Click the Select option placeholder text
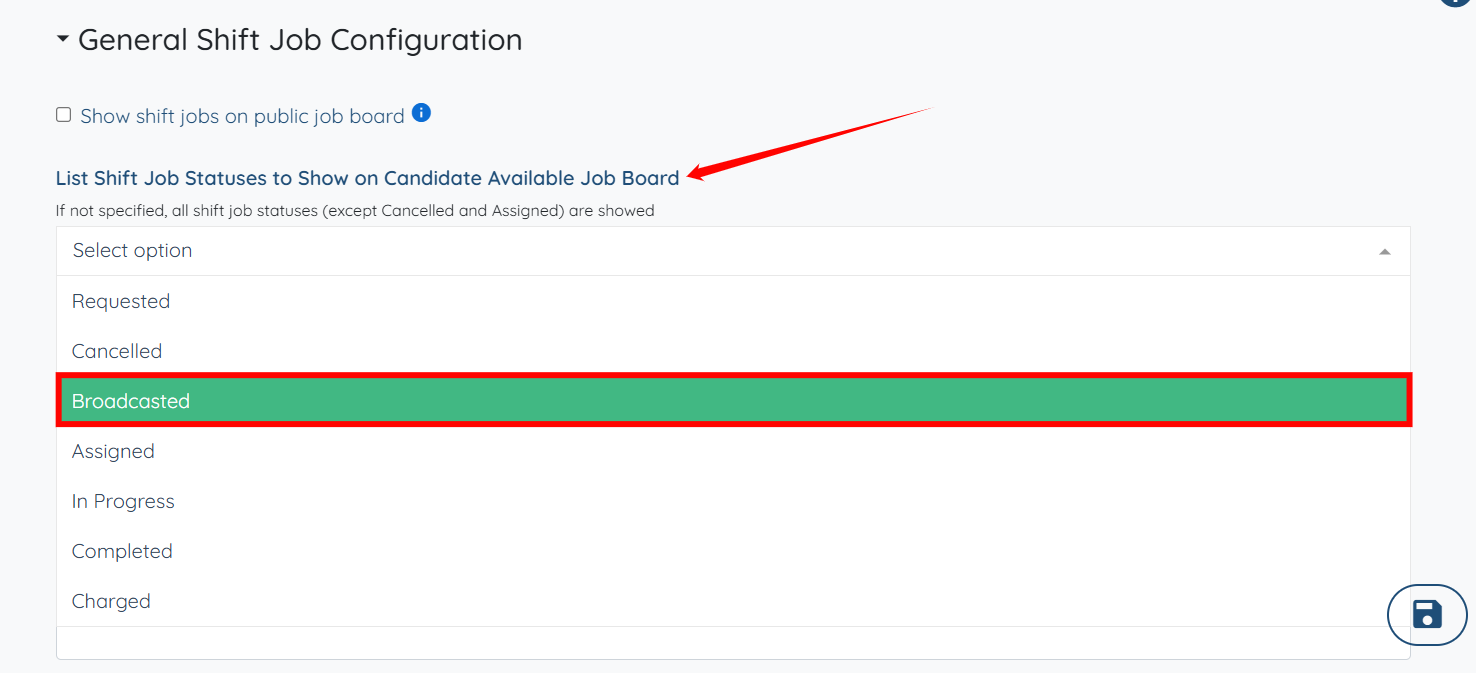The height and width of the screenshot is (673, 1478). [132, 251]
